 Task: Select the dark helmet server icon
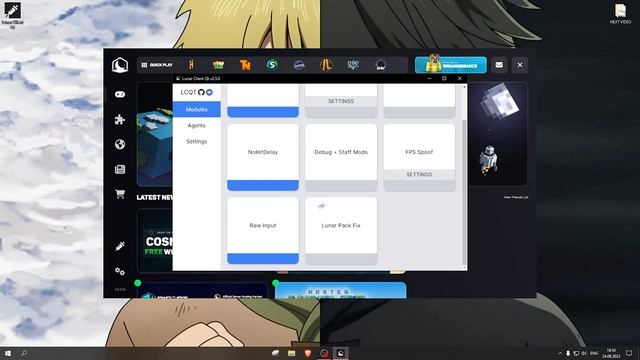point(380,65)
